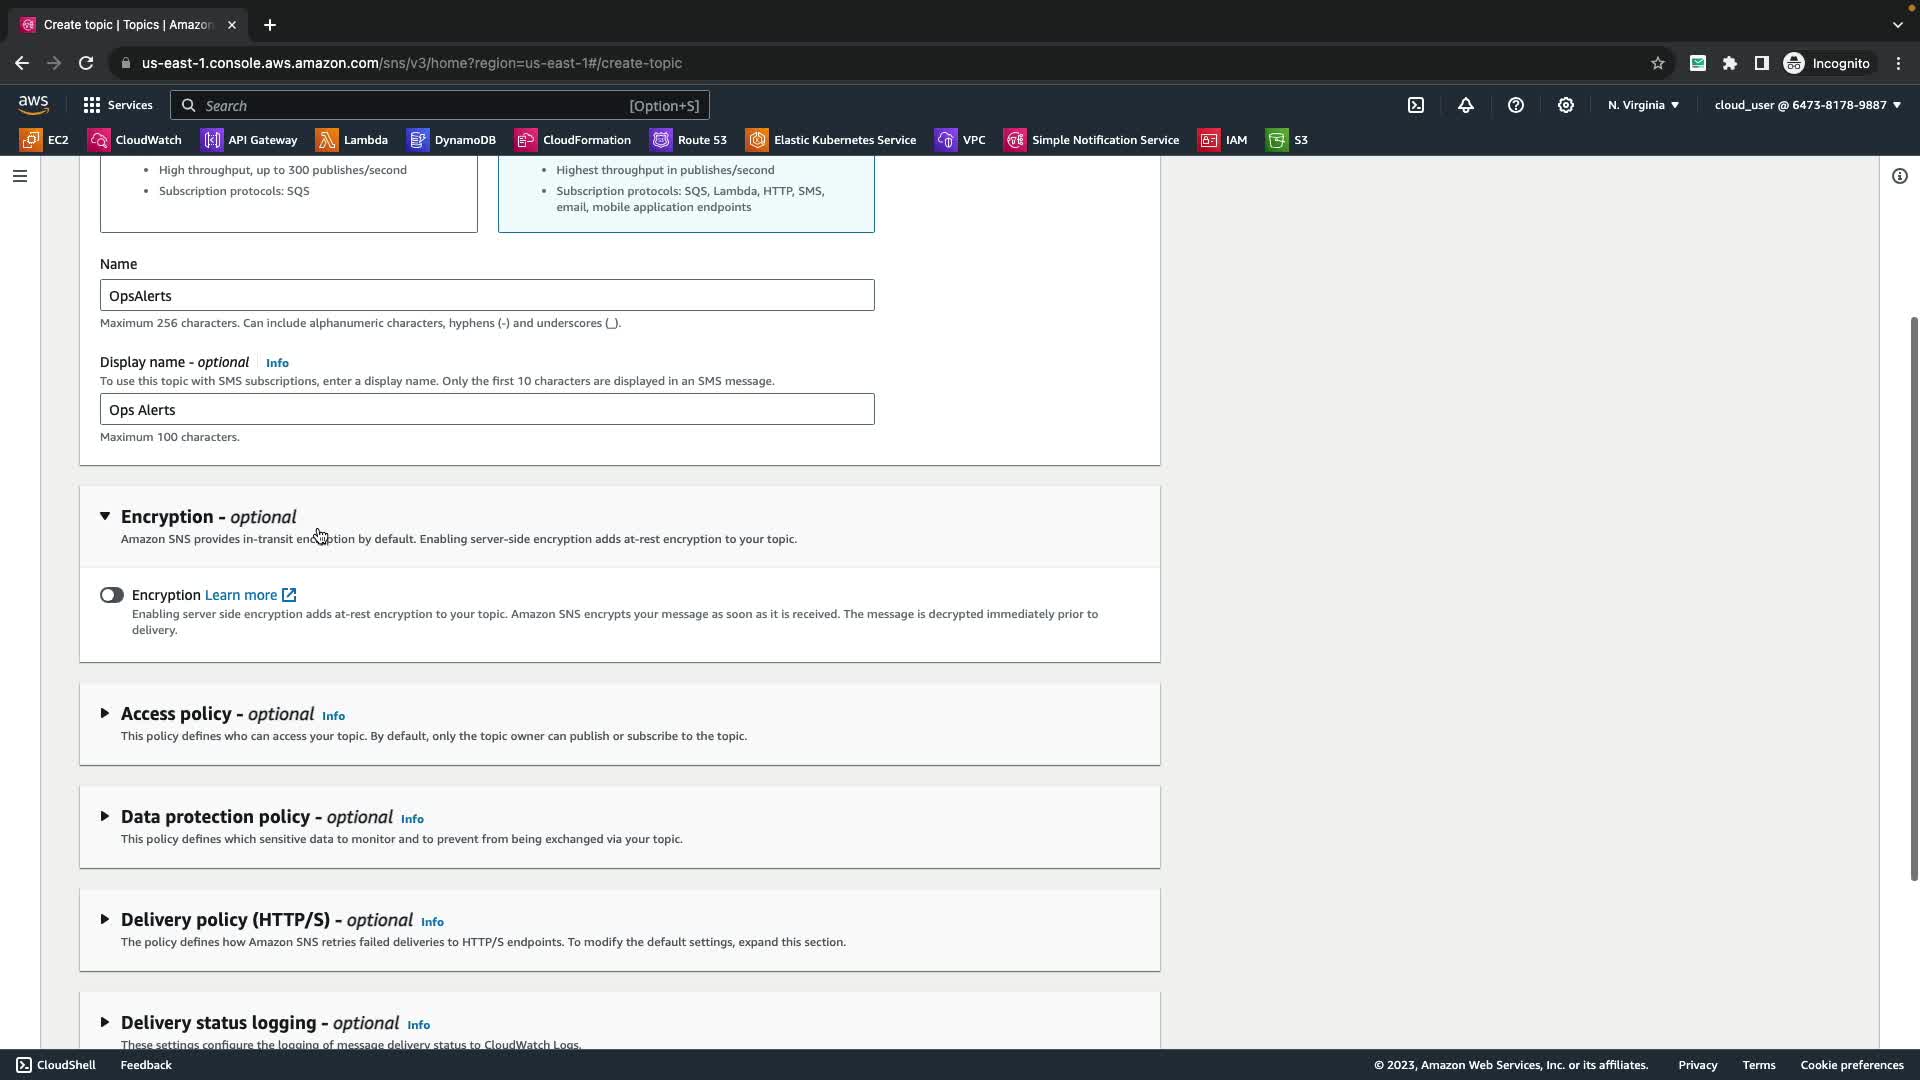Click the notifications bell icon
1920x1080 pixels.
click(x=1466, y=105)
